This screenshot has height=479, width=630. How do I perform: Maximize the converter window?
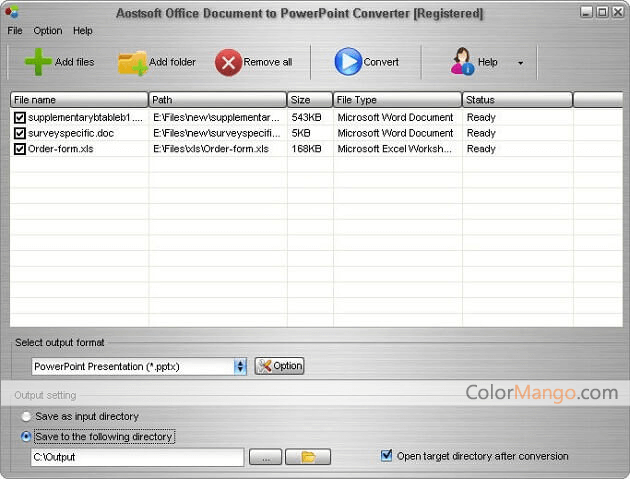tap(602, 12)
